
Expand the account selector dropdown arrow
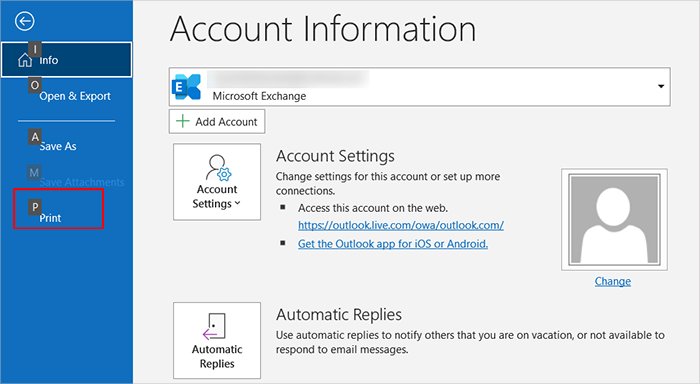pyautogui.click(x=661, y=86)
